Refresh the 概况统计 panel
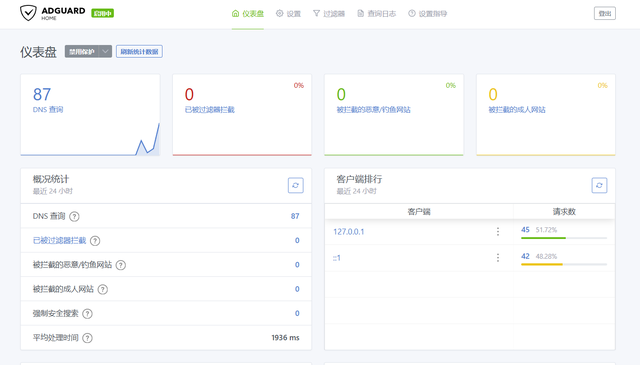This screenshot has width=640, height=365. 296,185
